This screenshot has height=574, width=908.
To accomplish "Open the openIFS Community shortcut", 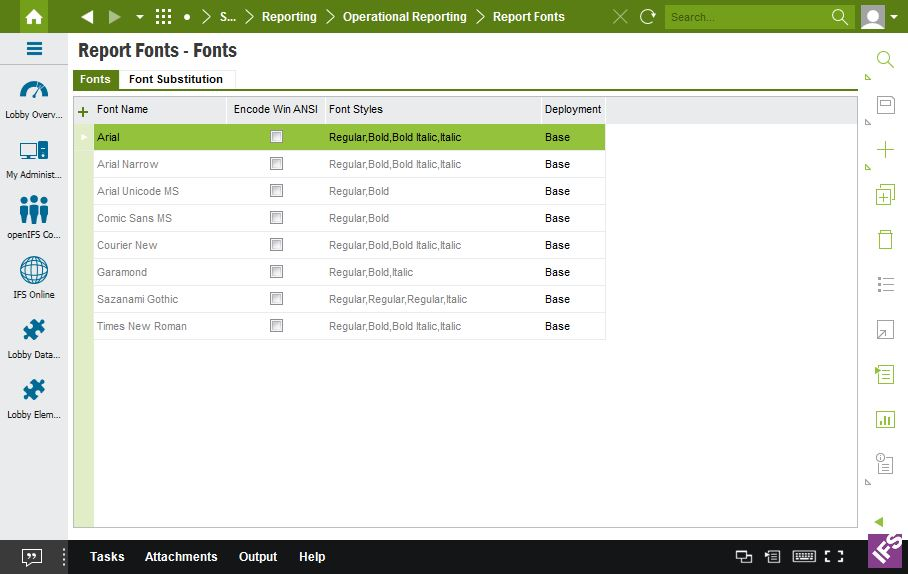I will 34,218.
